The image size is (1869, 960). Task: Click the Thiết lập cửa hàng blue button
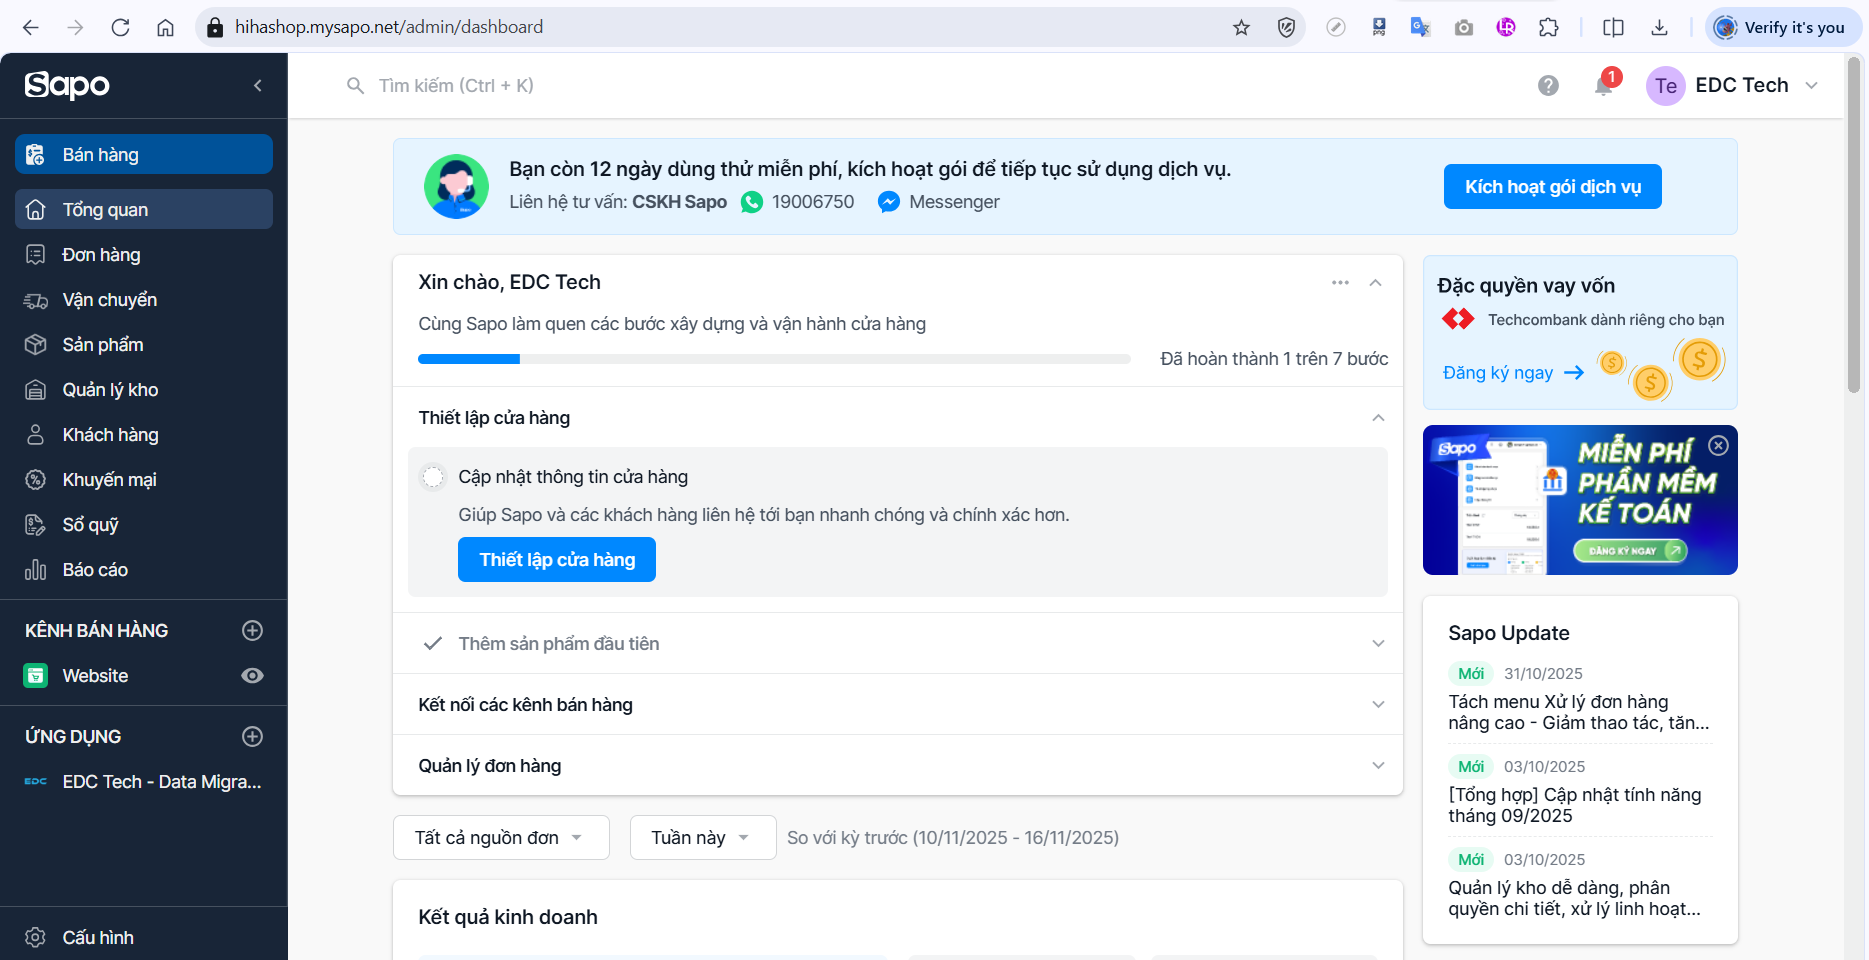(x=557, y=560)
